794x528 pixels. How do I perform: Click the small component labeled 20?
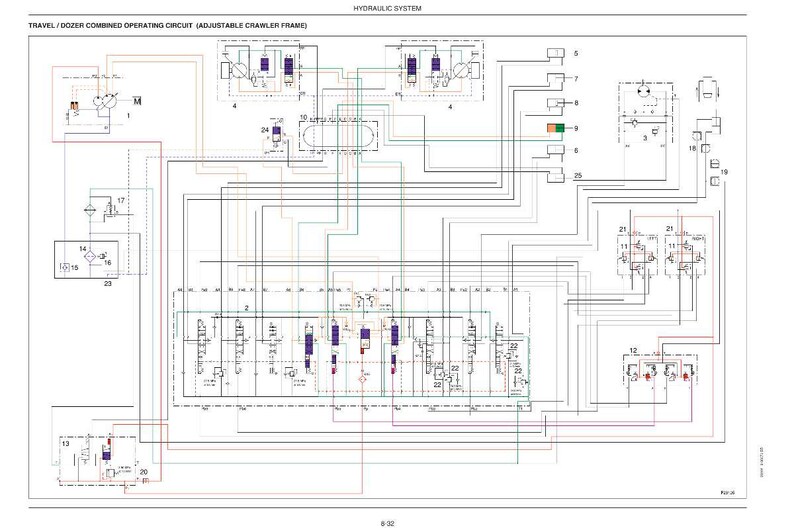146,480
